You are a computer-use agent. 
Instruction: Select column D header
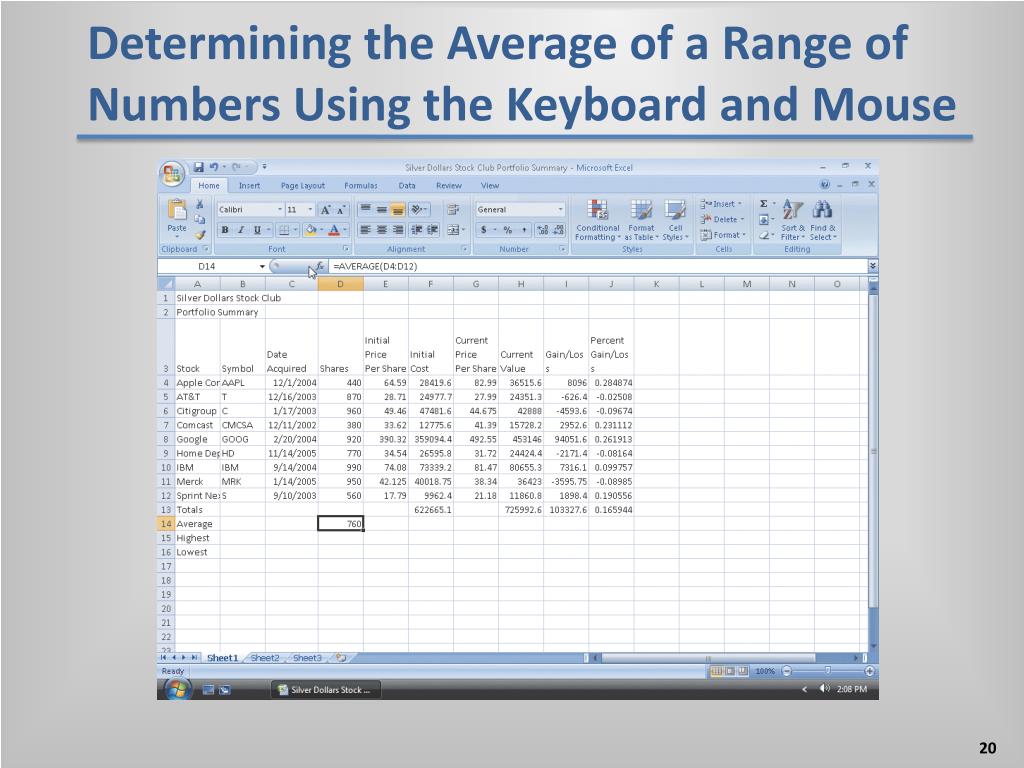point(340,284)
